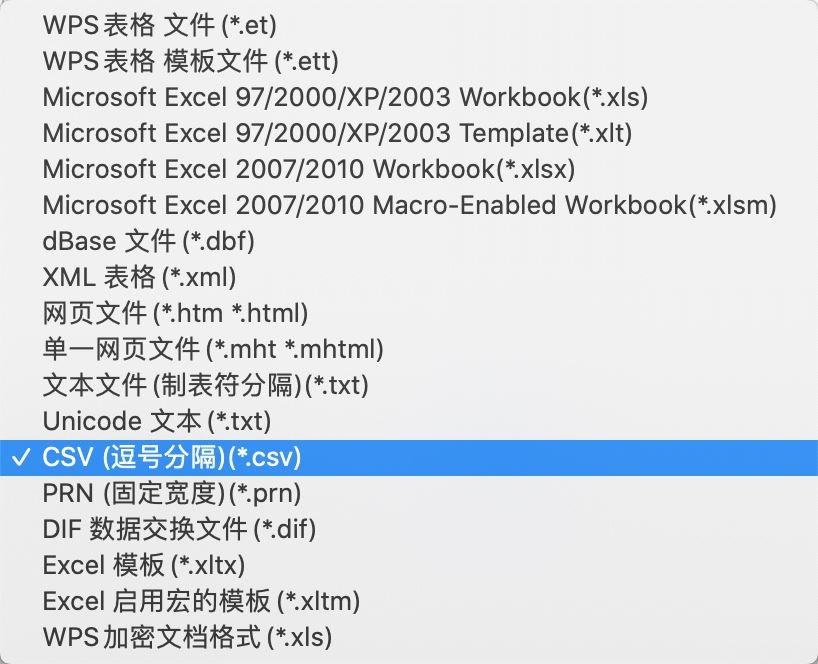The height and width of the screenshot is (664, 818).
Task: Choose Excel 启用宏的模板 (*.xltm)
Action: point(201,601)
